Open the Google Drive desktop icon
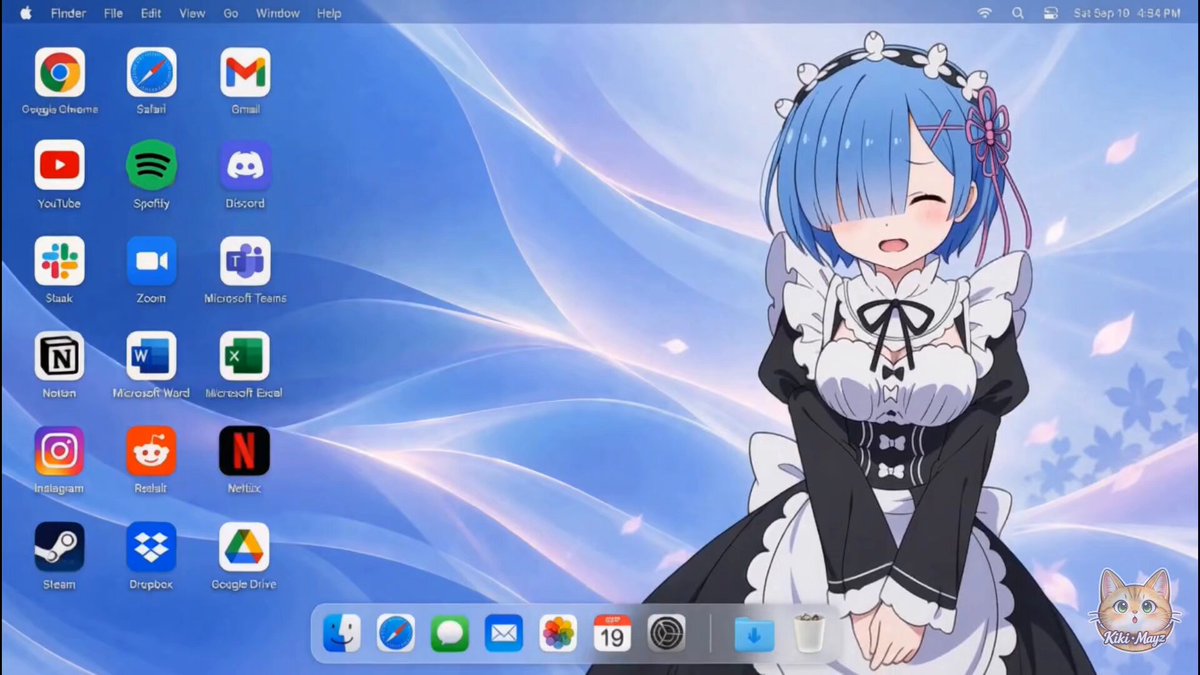 tap(245, 547)
